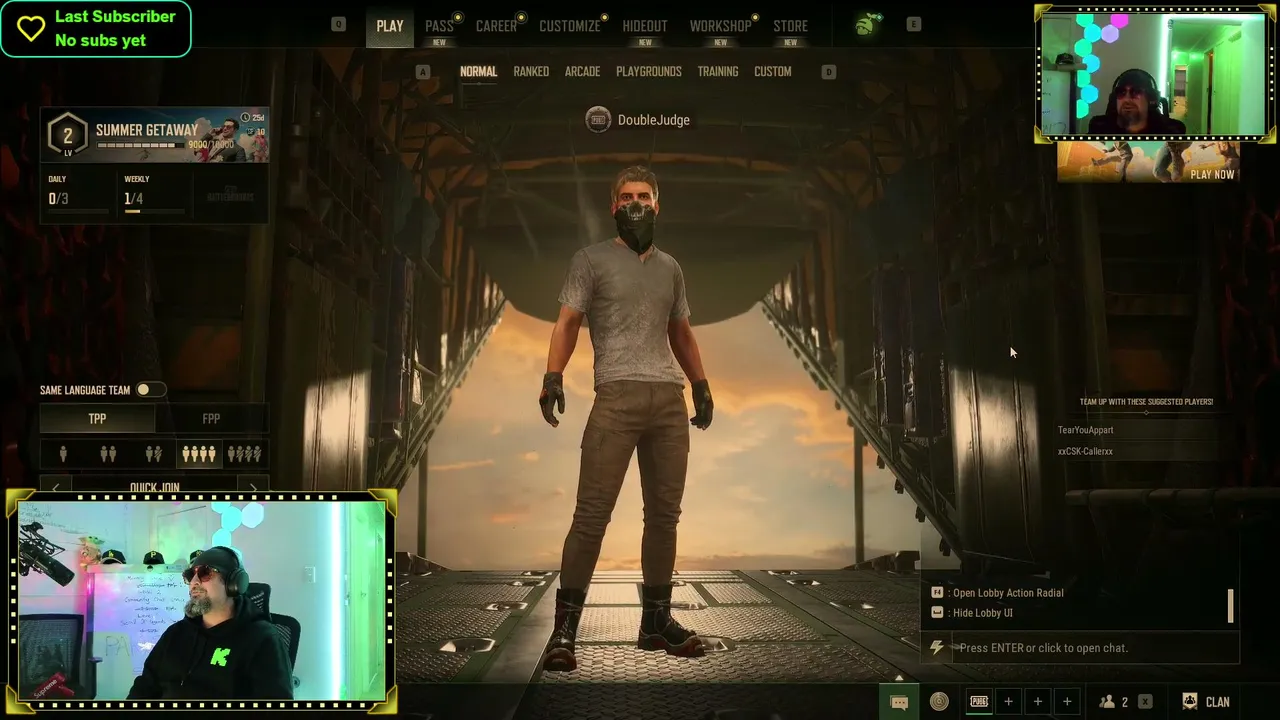Click the D key next-mode icon

coord(828,72)
